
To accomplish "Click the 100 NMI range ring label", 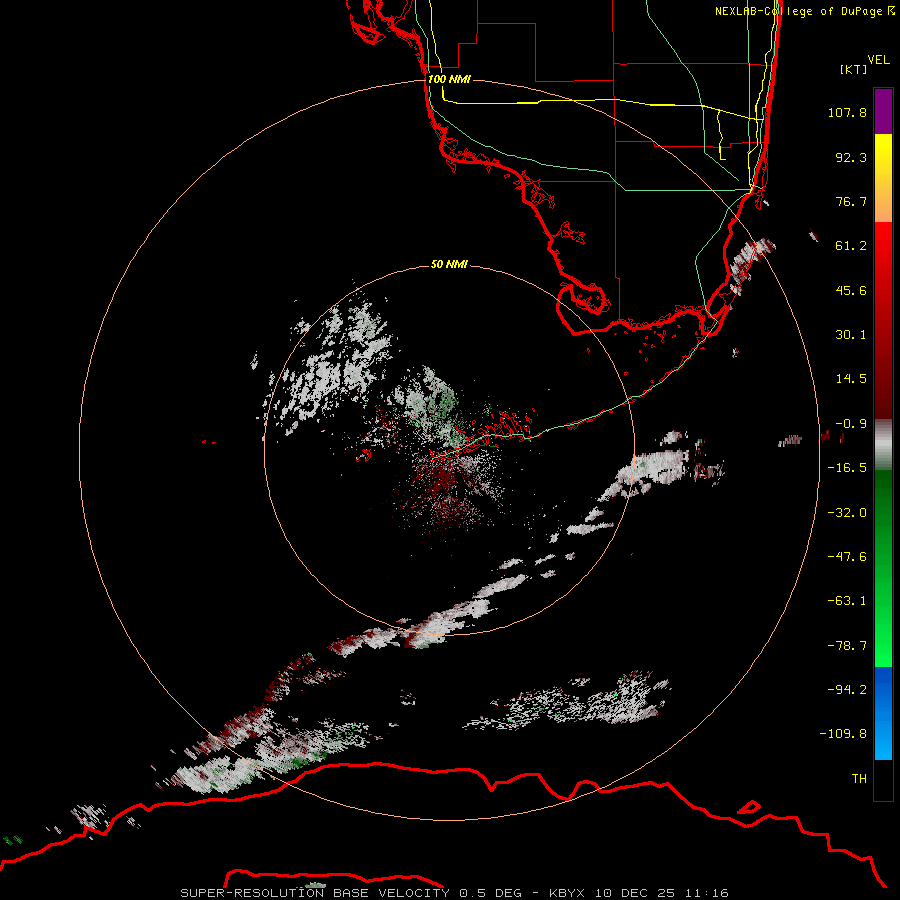I will [449, 79].
